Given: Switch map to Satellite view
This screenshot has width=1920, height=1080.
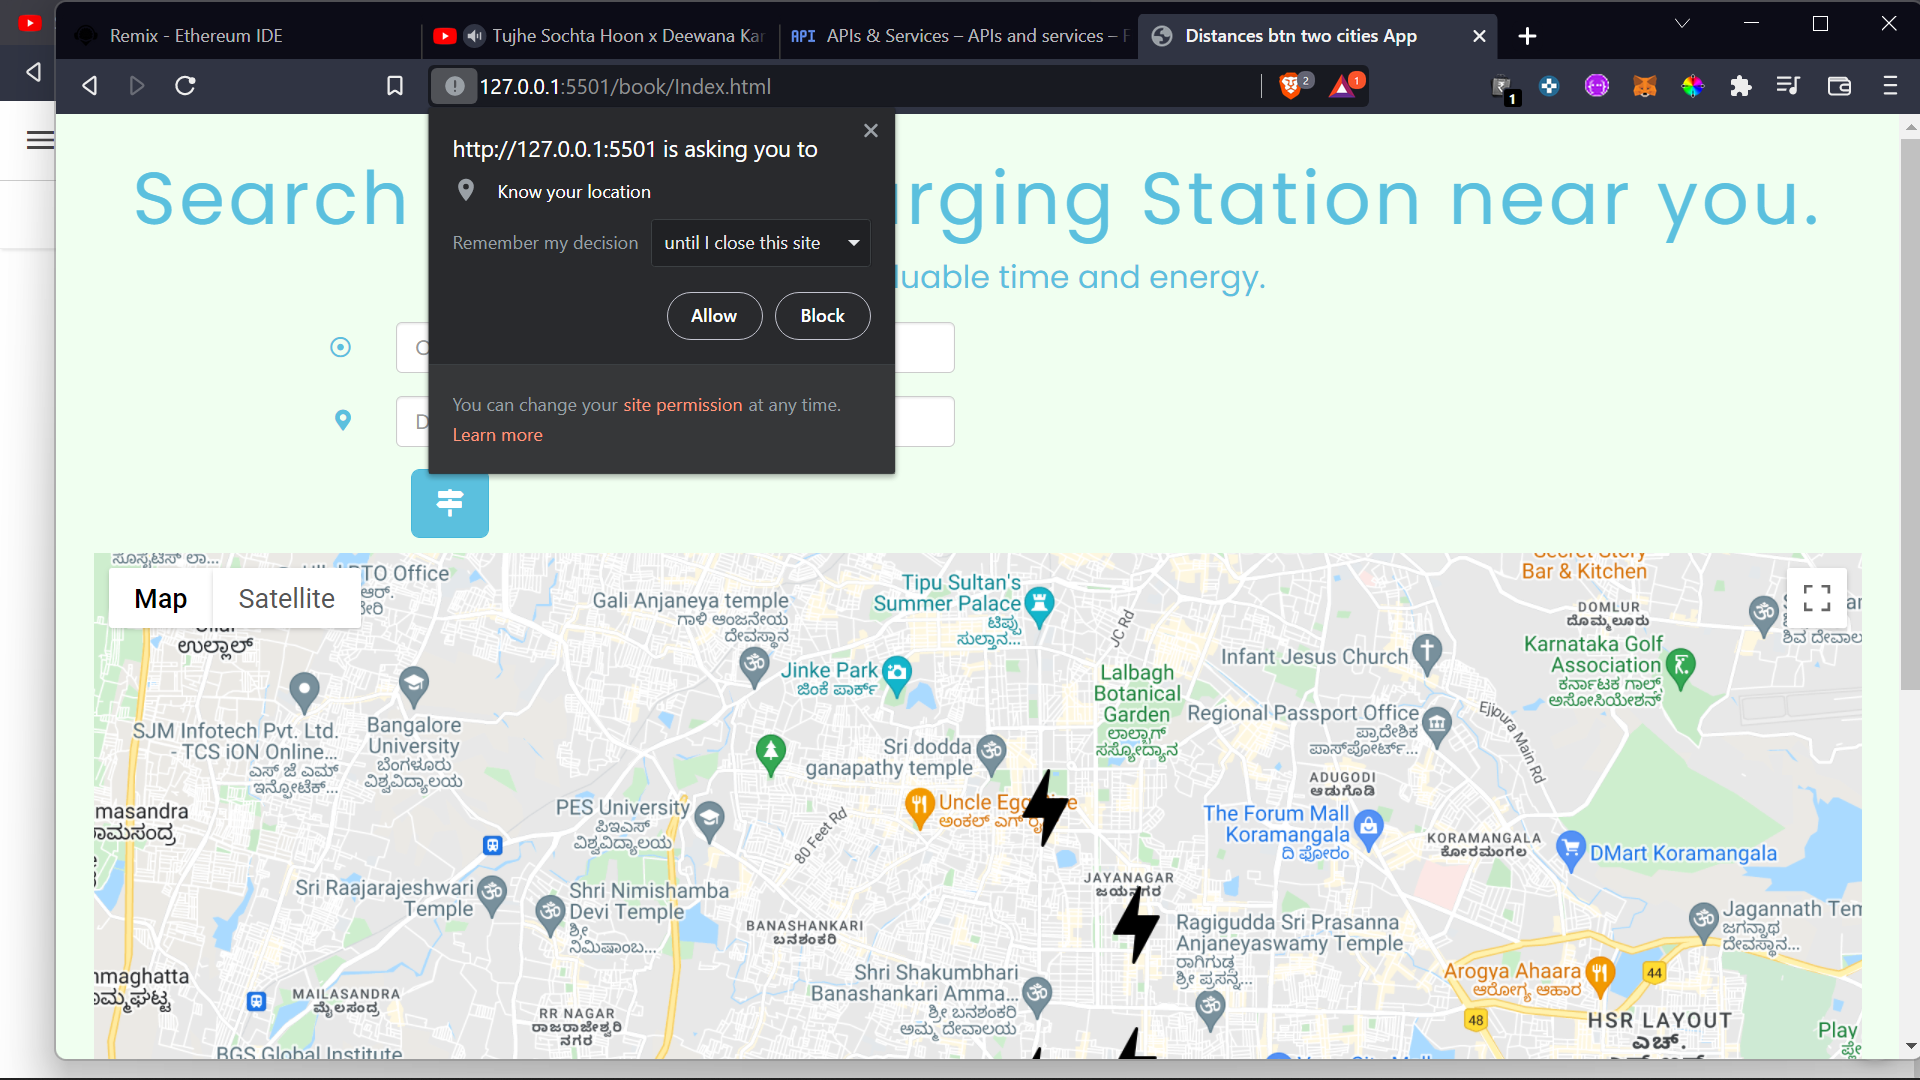Looking at the screenshot, I should click(x=286, y=599).
